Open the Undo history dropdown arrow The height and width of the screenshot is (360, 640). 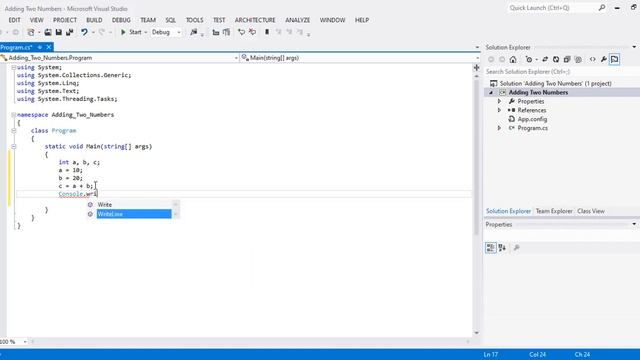pyautogui.click(x=93, y=32)
